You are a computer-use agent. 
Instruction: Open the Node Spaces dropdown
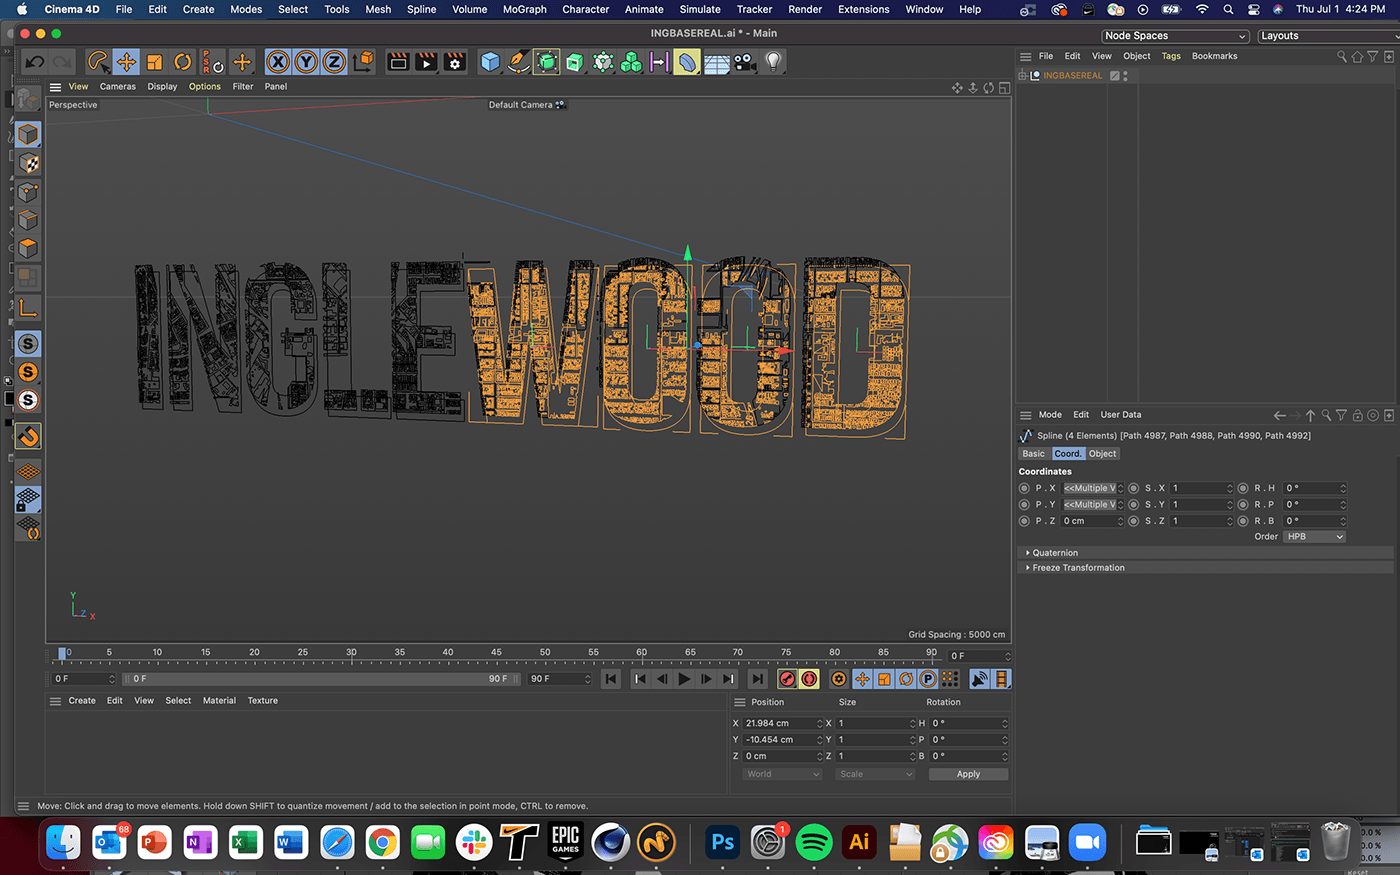click(x=1175, y=36)
